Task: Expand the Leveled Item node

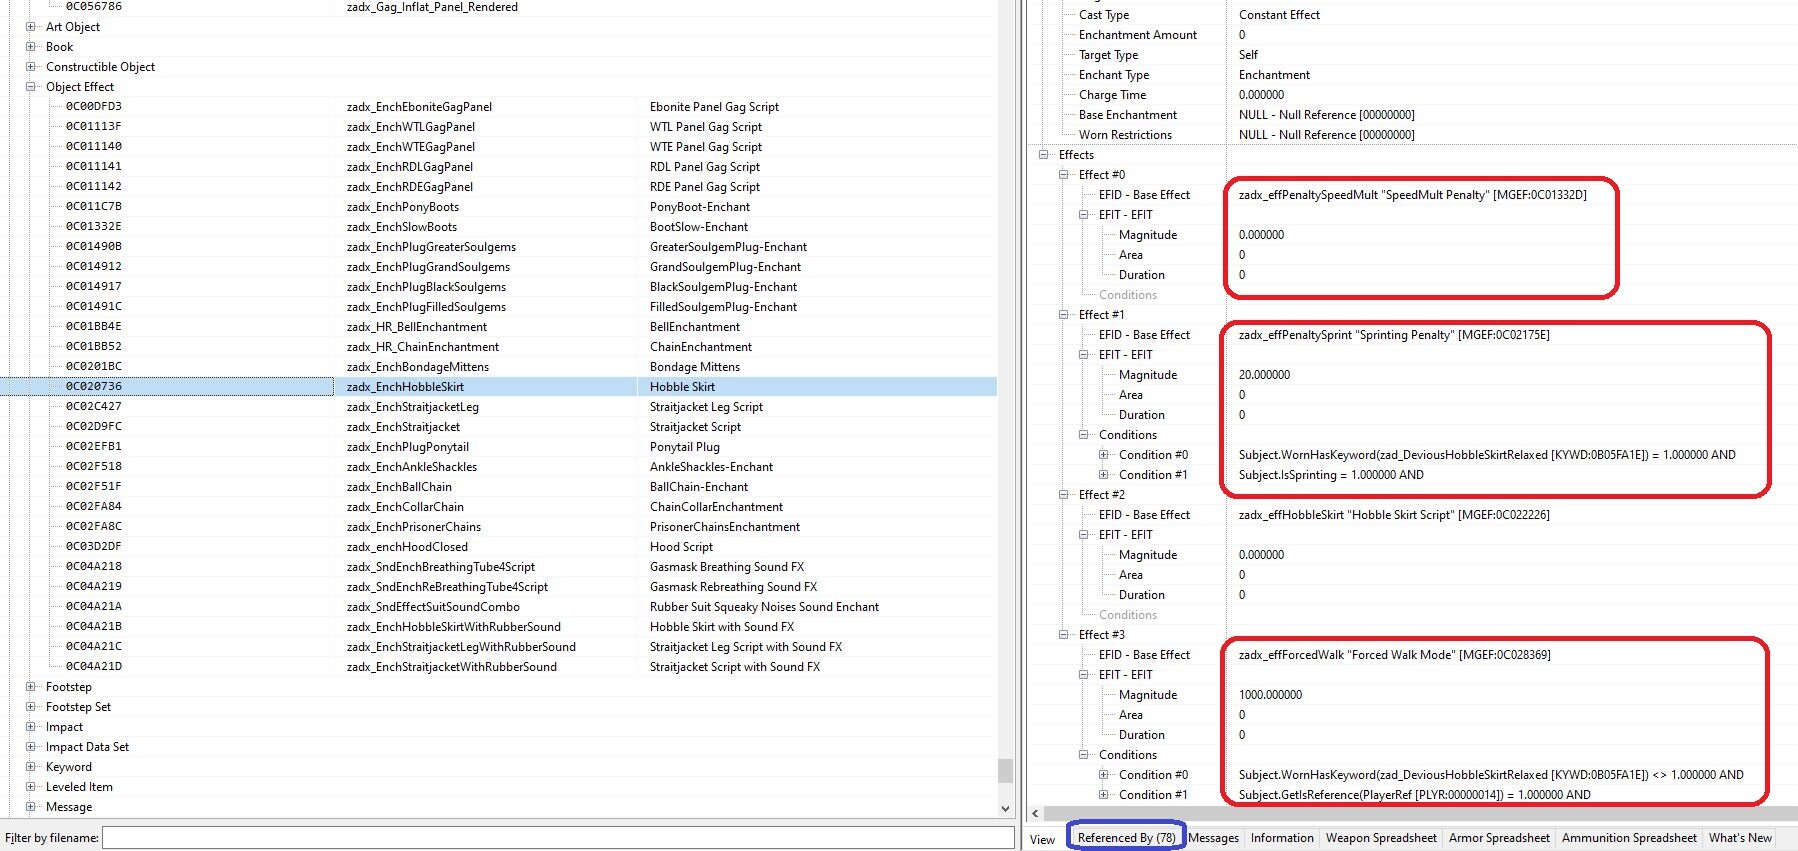Action: 31,787
